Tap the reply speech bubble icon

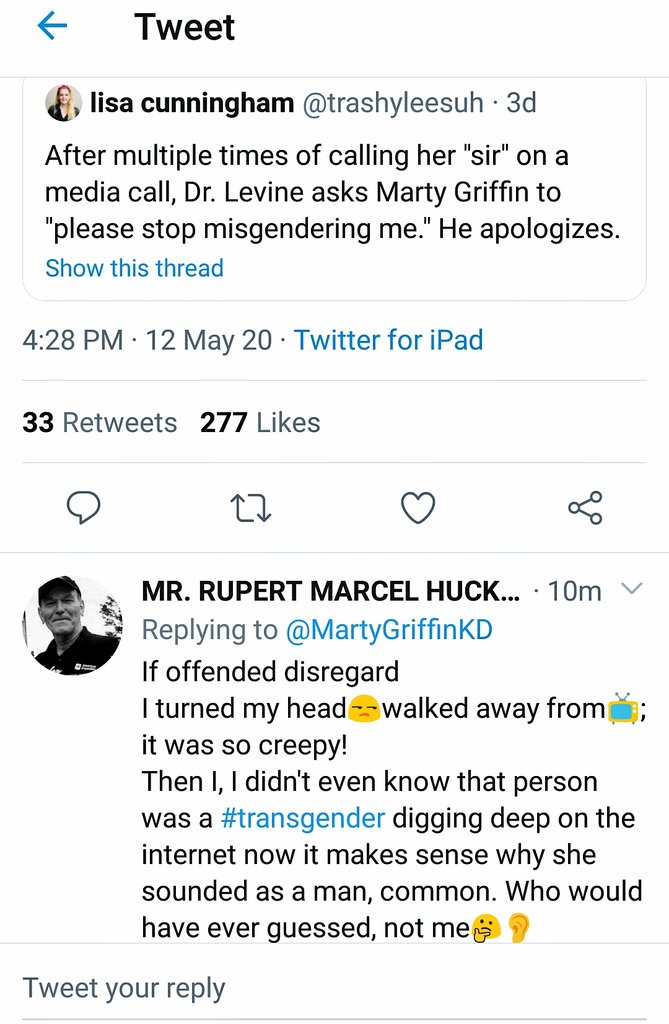(84, 508)
